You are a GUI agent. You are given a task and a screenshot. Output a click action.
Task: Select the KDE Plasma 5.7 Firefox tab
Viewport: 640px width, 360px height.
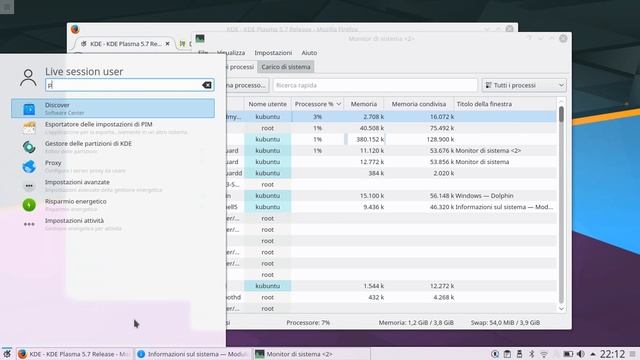(125, 44)
